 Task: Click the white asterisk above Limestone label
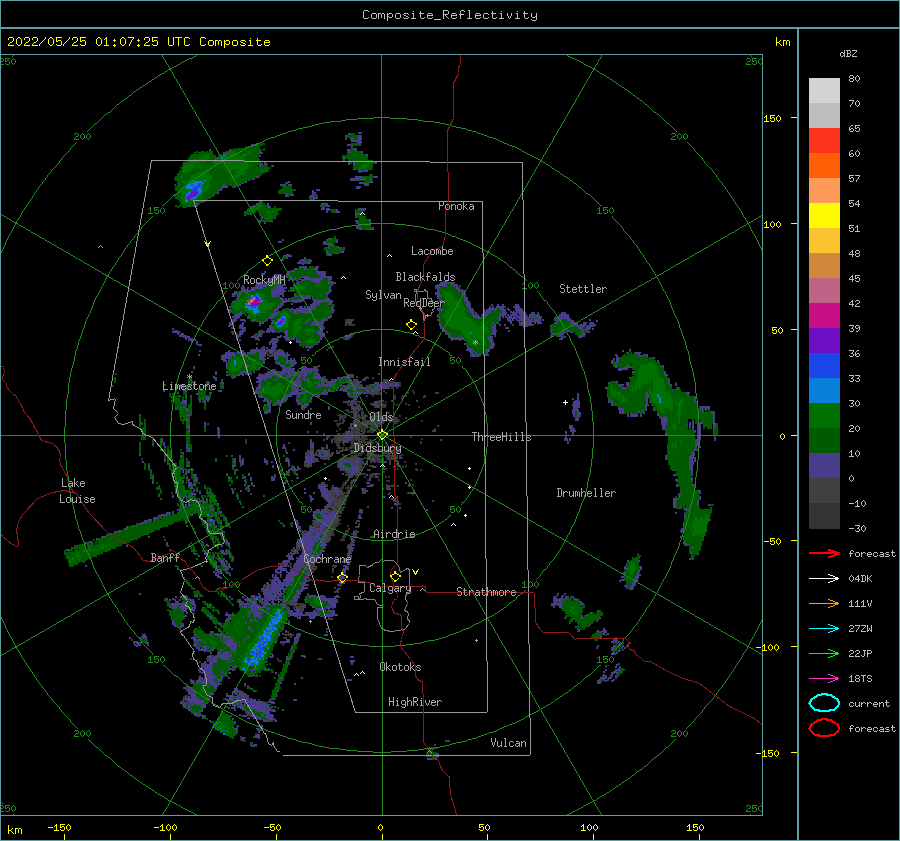coord(189,377)
